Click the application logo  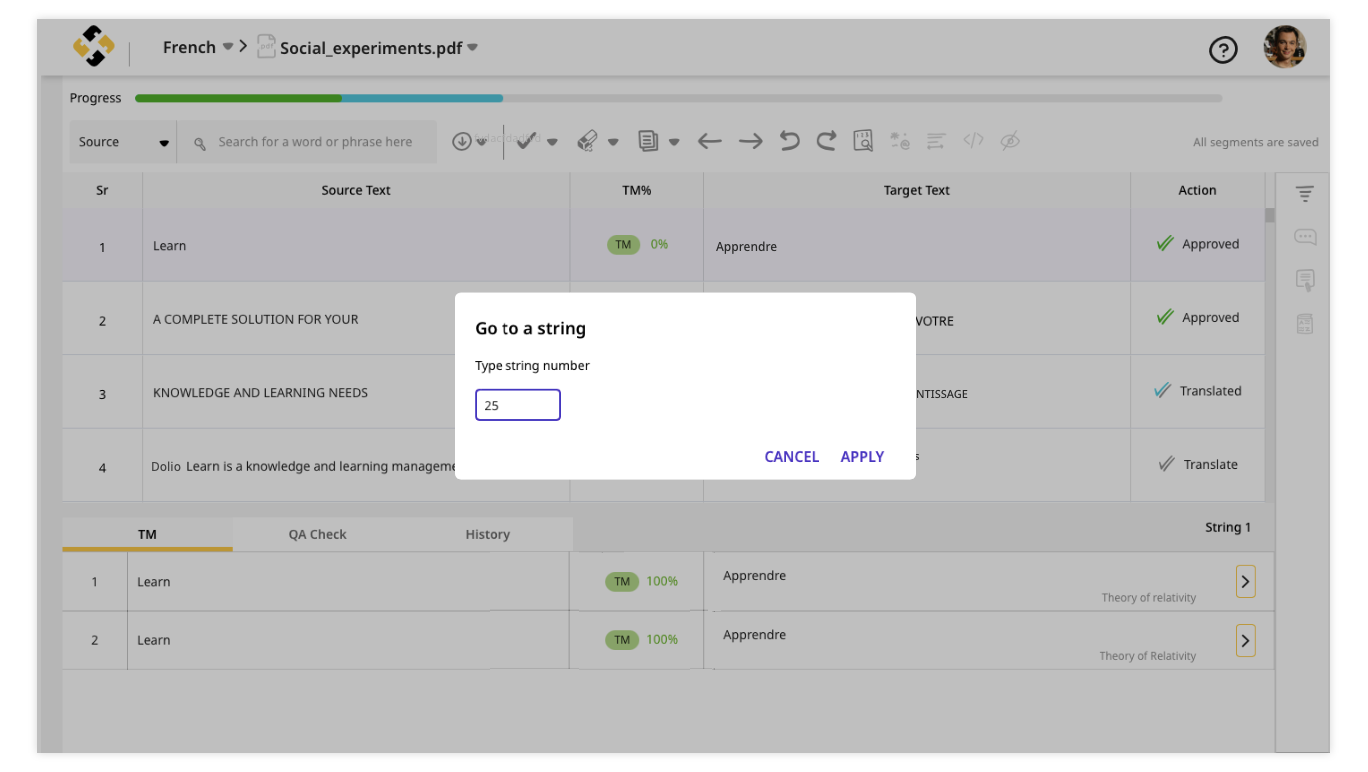point(94,46)
